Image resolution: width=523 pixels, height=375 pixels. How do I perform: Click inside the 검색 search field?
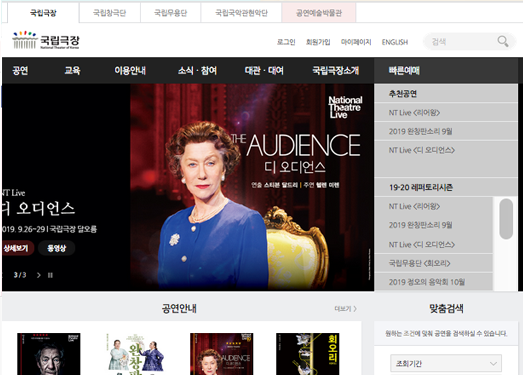pos(460,42)
